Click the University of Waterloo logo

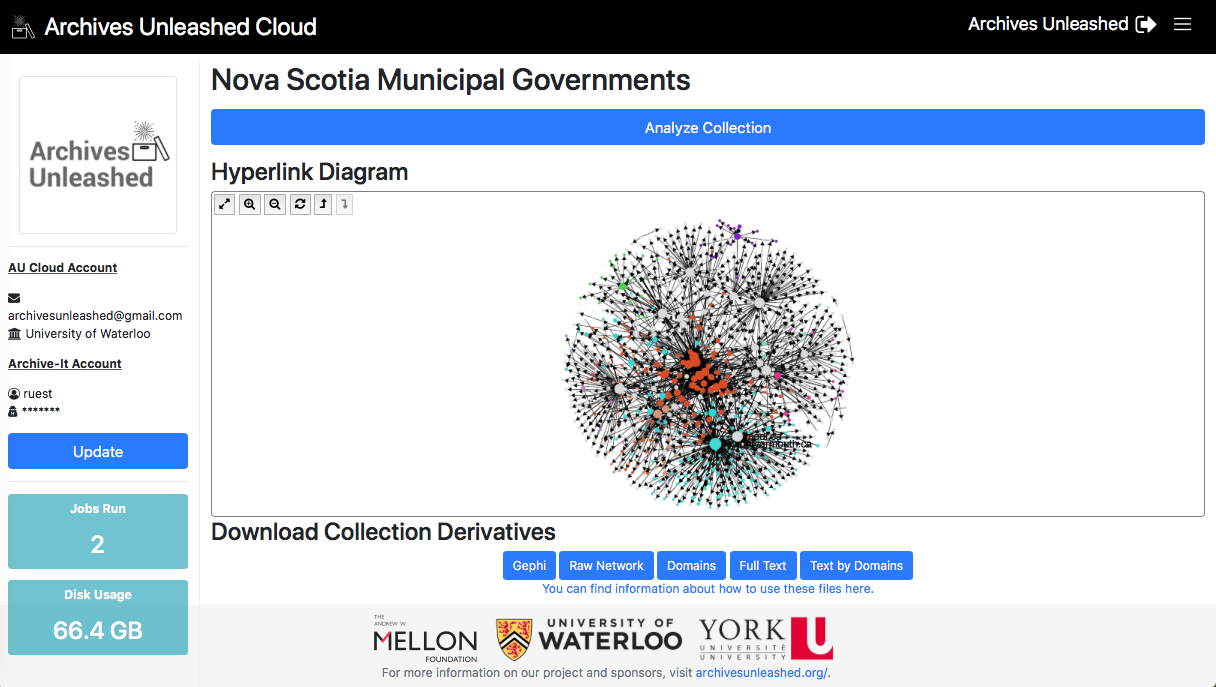589,637
